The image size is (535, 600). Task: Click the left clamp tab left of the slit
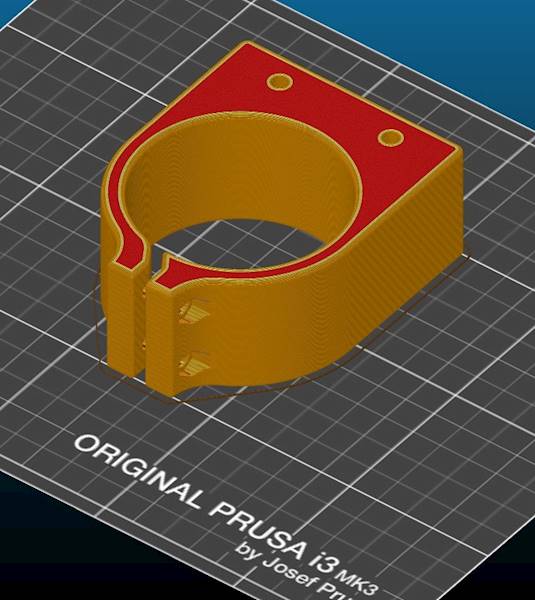[122, 318]
